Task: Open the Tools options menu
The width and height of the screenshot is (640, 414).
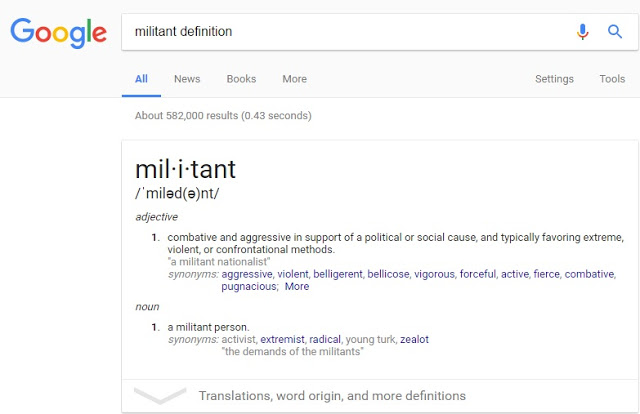Action: pyautogui.click(x=612, y=79)
